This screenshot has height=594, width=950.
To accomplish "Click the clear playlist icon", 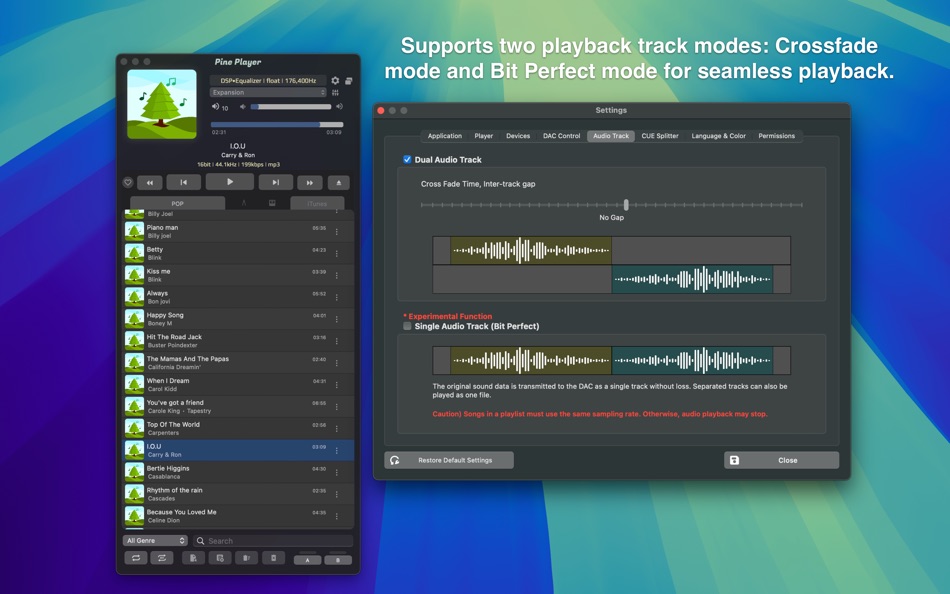I will (x=273, y=558).
